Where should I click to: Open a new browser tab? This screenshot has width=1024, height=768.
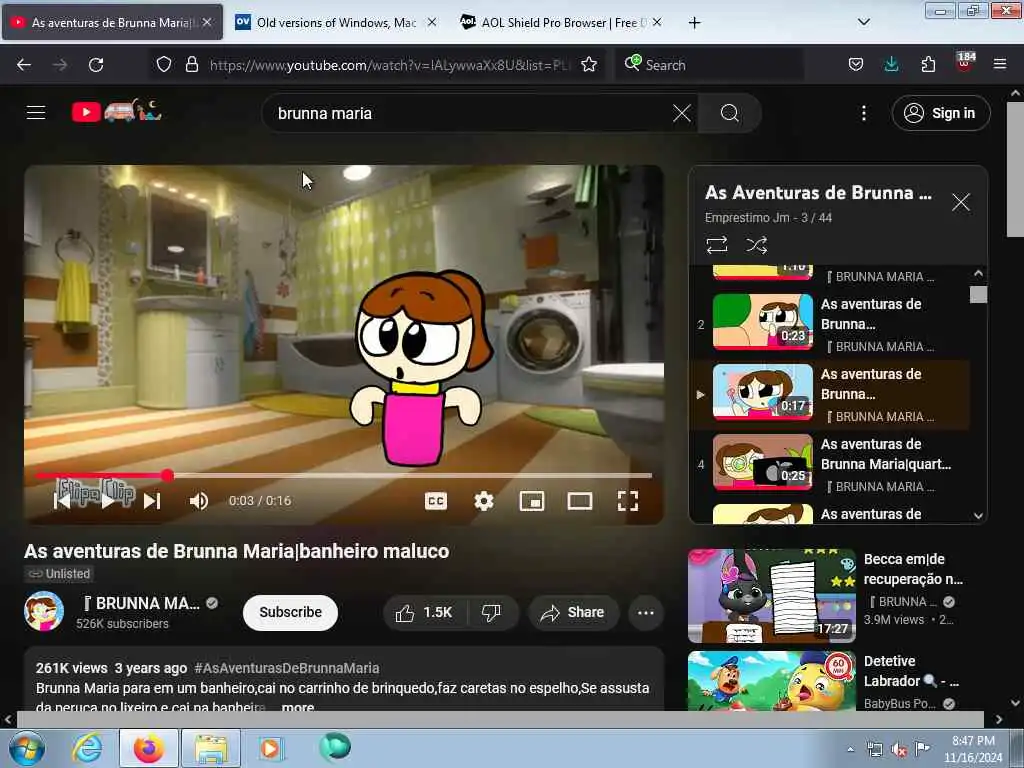(x=694, y=23)
